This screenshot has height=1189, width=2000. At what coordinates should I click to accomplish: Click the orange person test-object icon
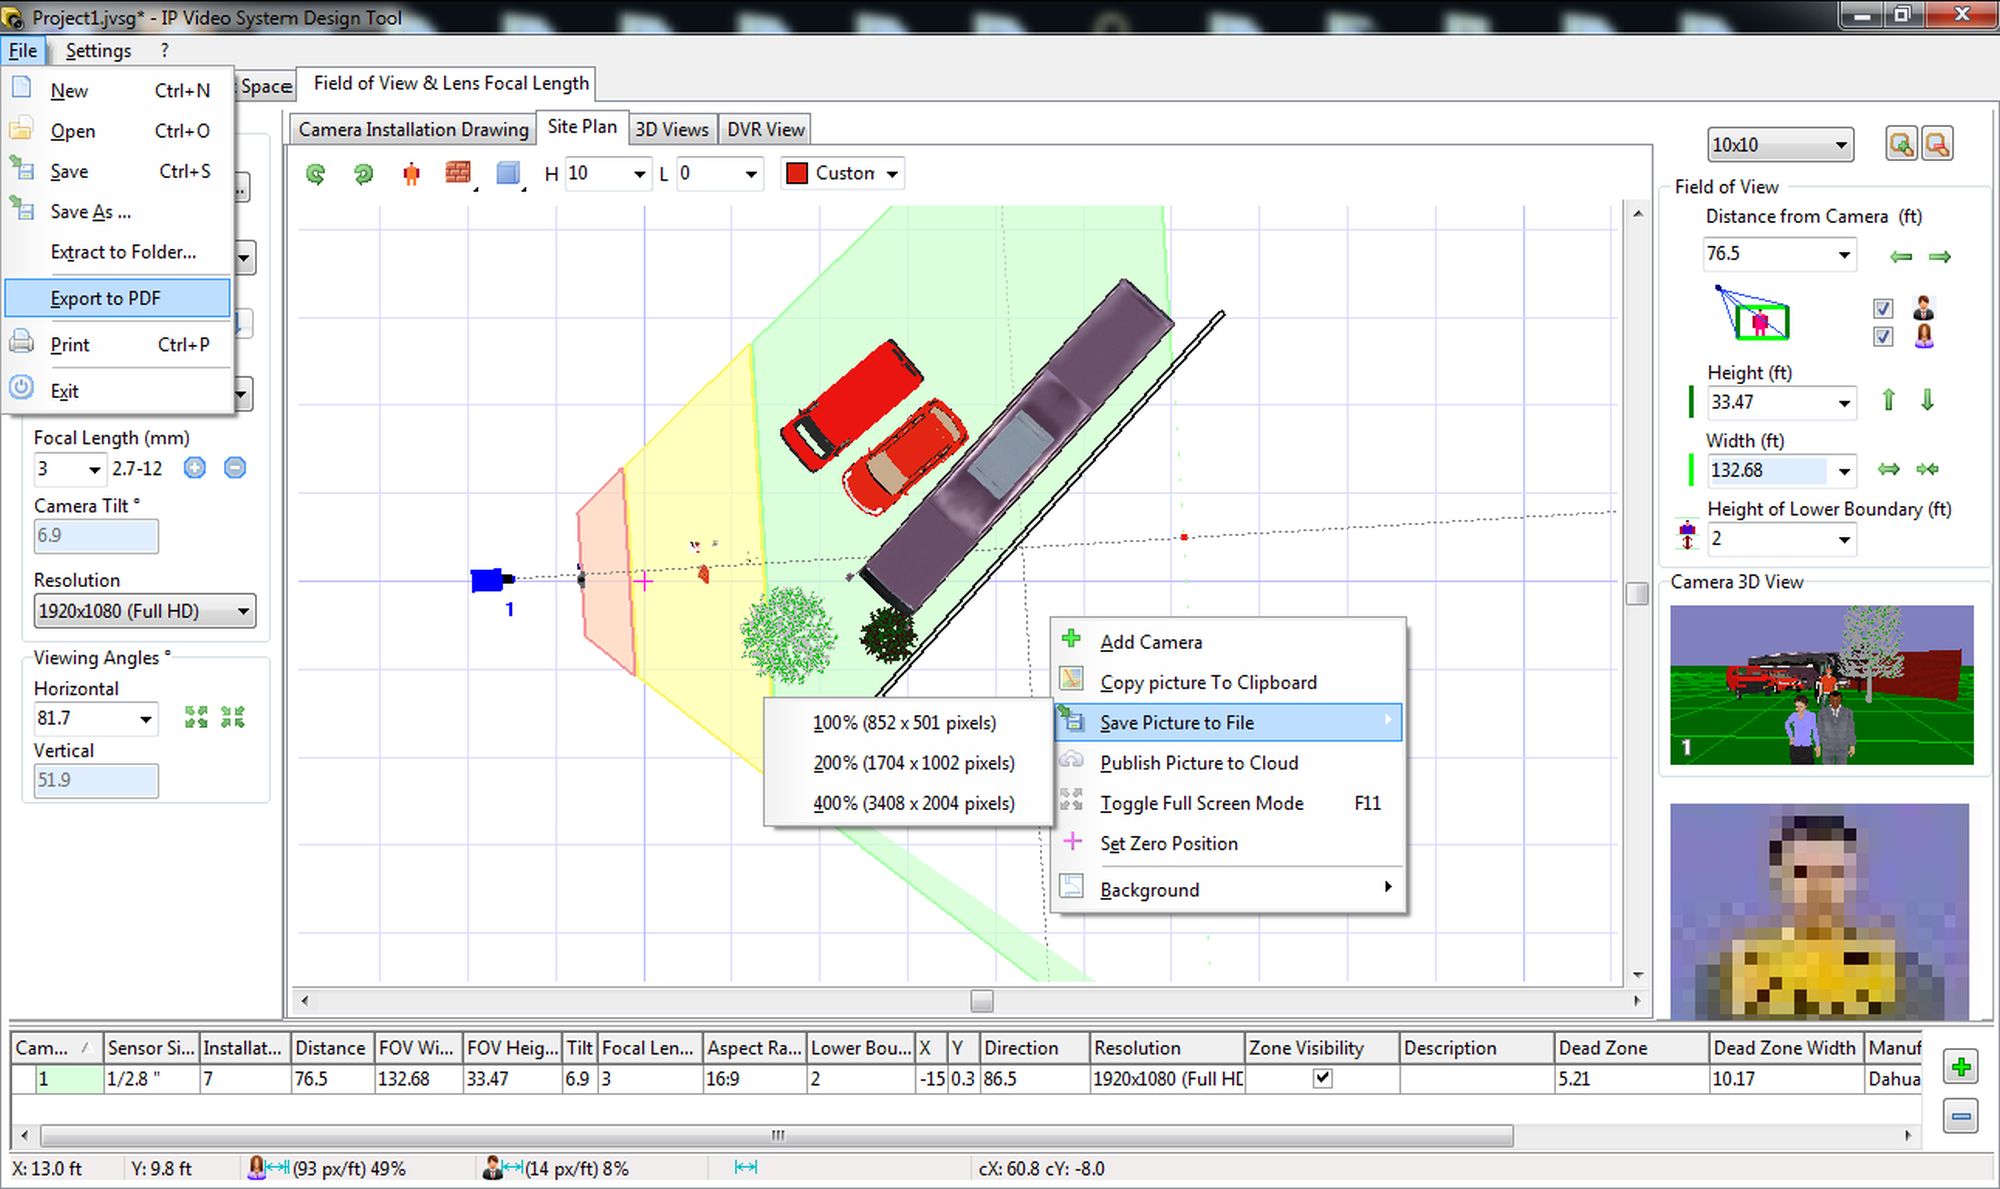click(x=411, y=174)
